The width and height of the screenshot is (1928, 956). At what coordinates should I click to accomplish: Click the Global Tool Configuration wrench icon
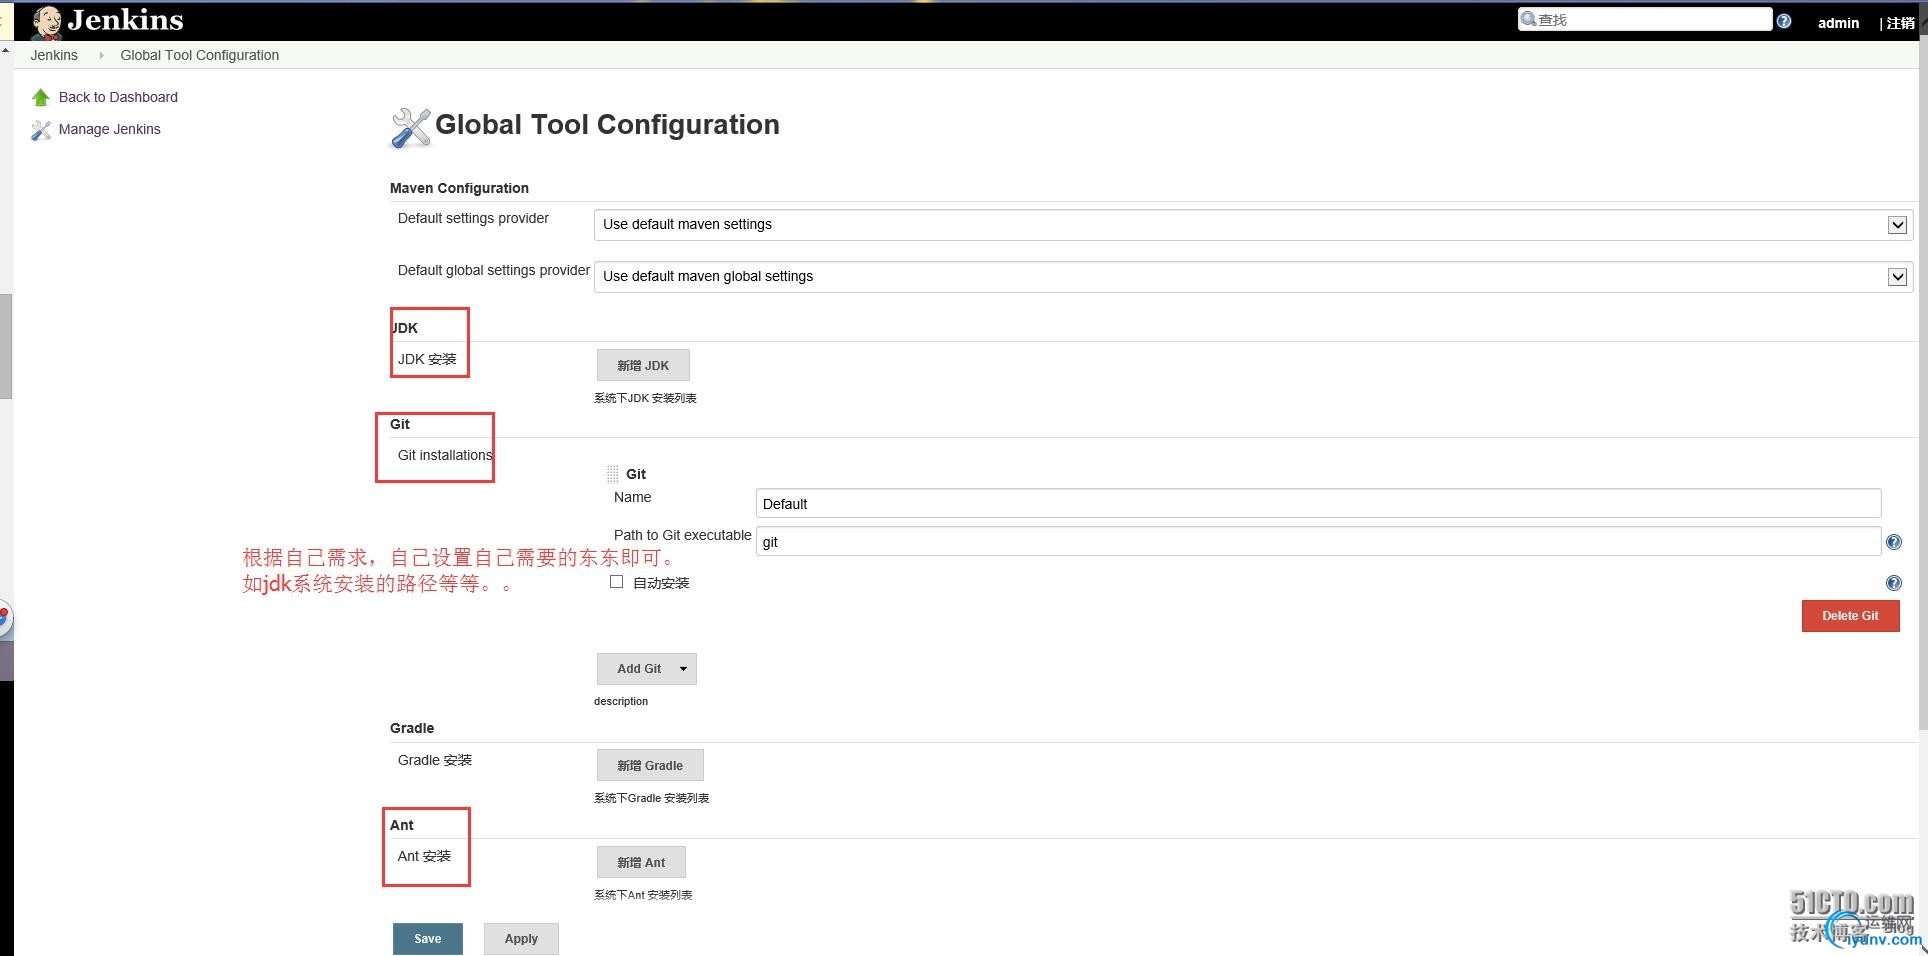[x=410, y=128]
